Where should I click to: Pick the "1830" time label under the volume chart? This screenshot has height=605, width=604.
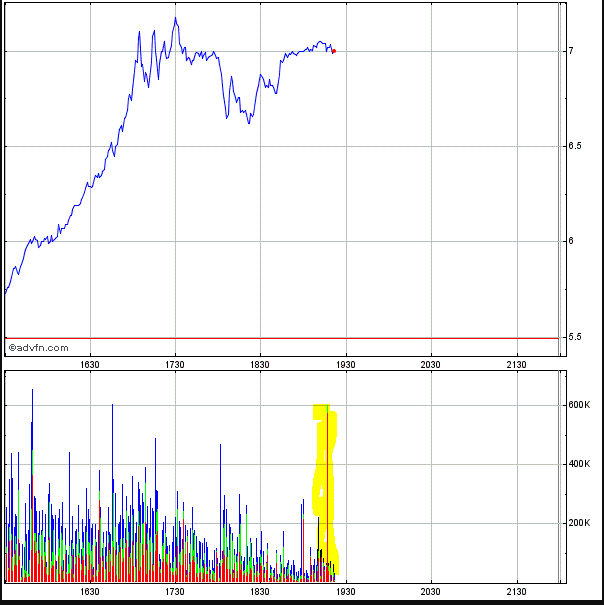[x=260, y=591]
